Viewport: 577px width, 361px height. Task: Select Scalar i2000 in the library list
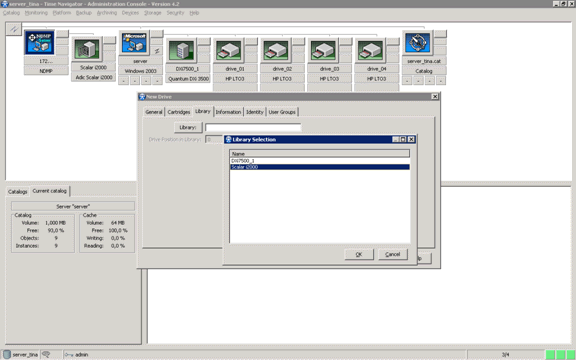319,167
